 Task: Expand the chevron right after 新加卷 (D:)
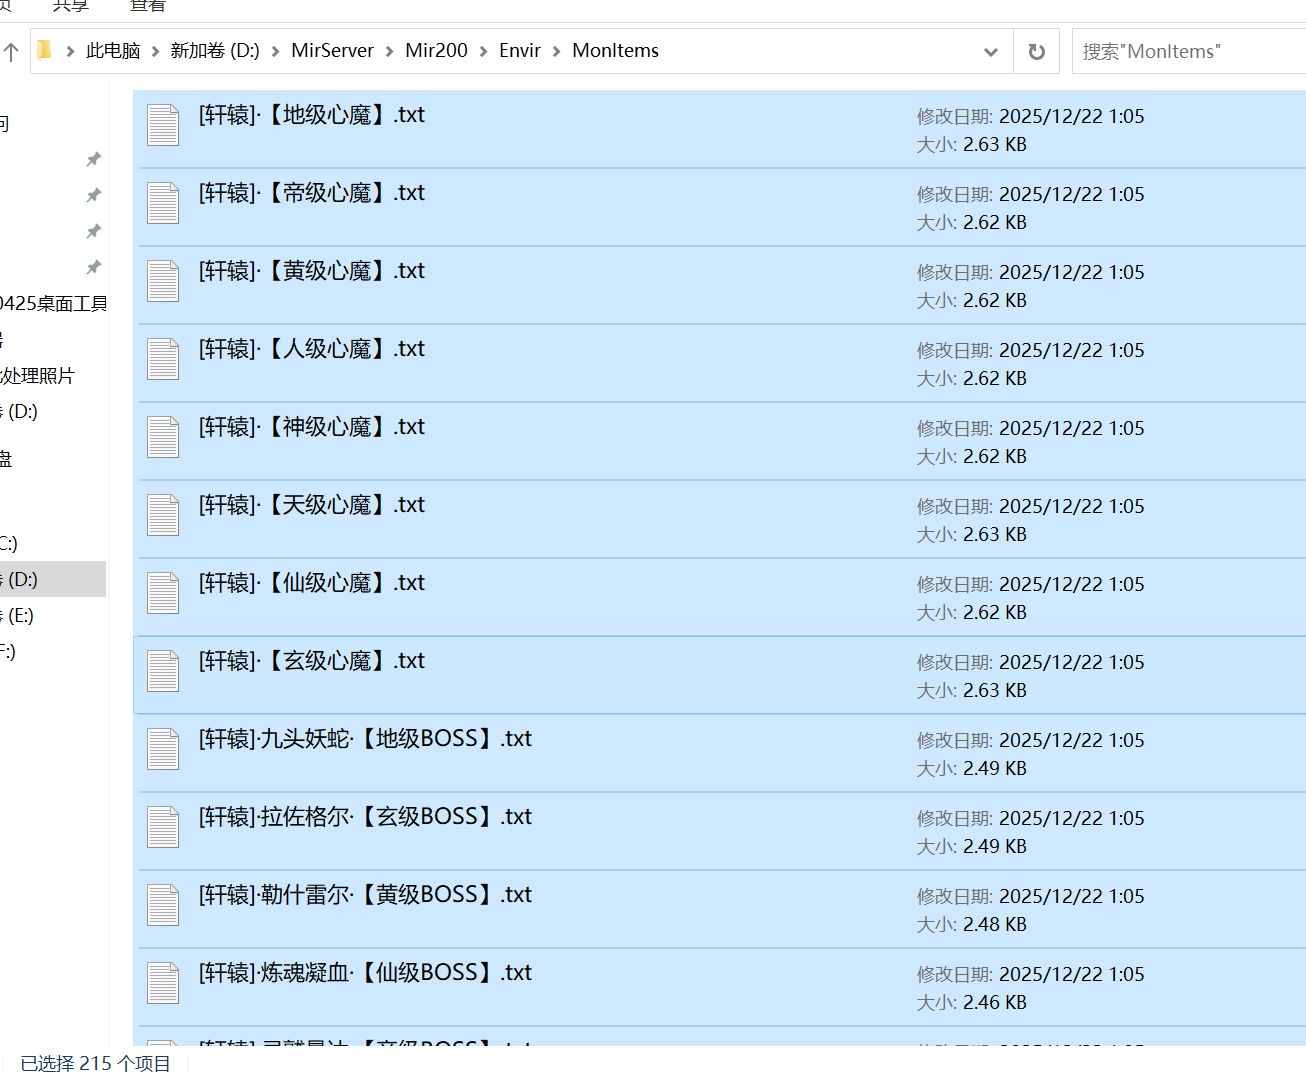point(275,51)
